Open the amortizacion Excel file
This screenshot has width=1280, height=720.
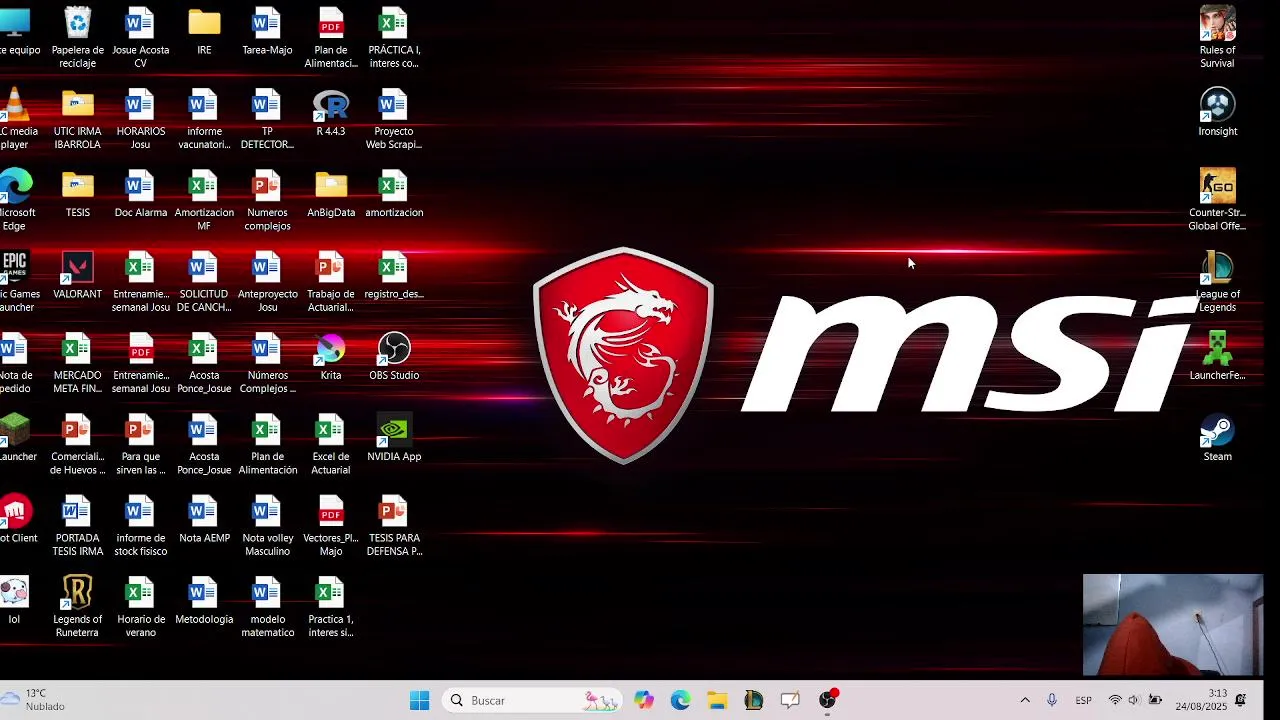394,193
